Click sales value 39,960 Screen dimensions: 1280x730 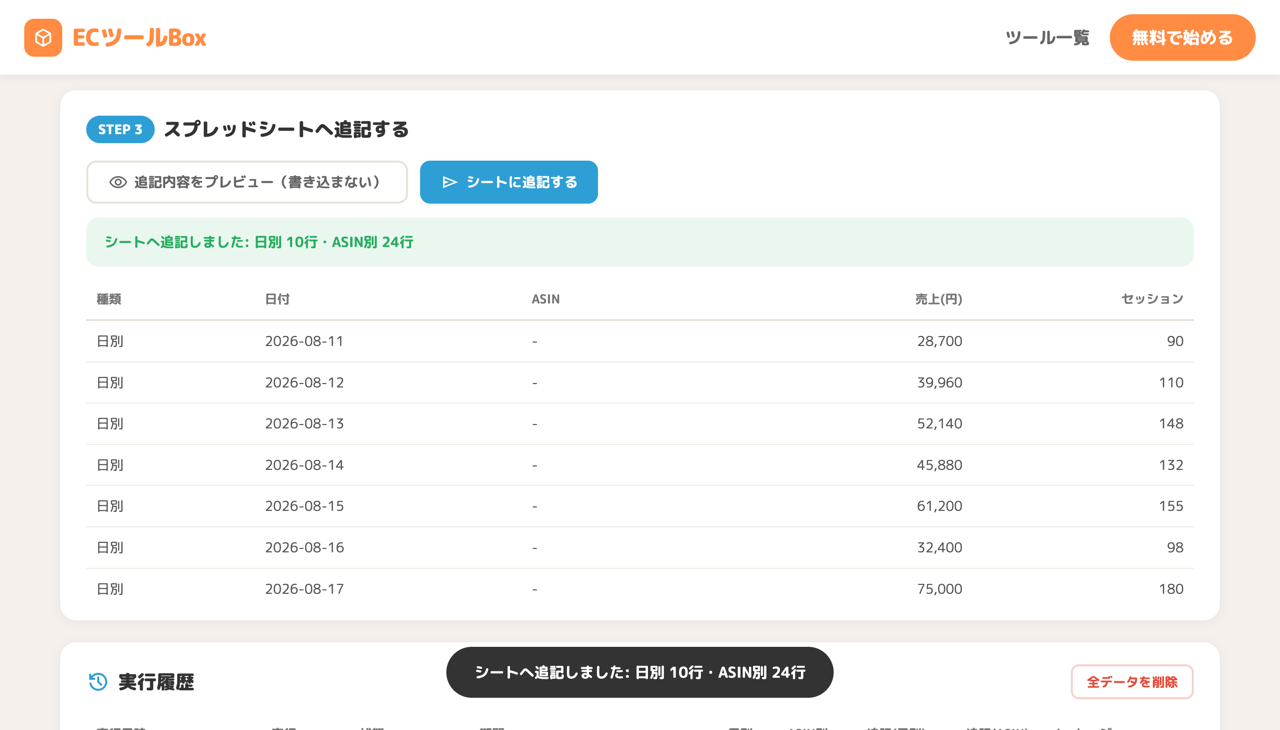pyautogui.click(x=939, y=382)
